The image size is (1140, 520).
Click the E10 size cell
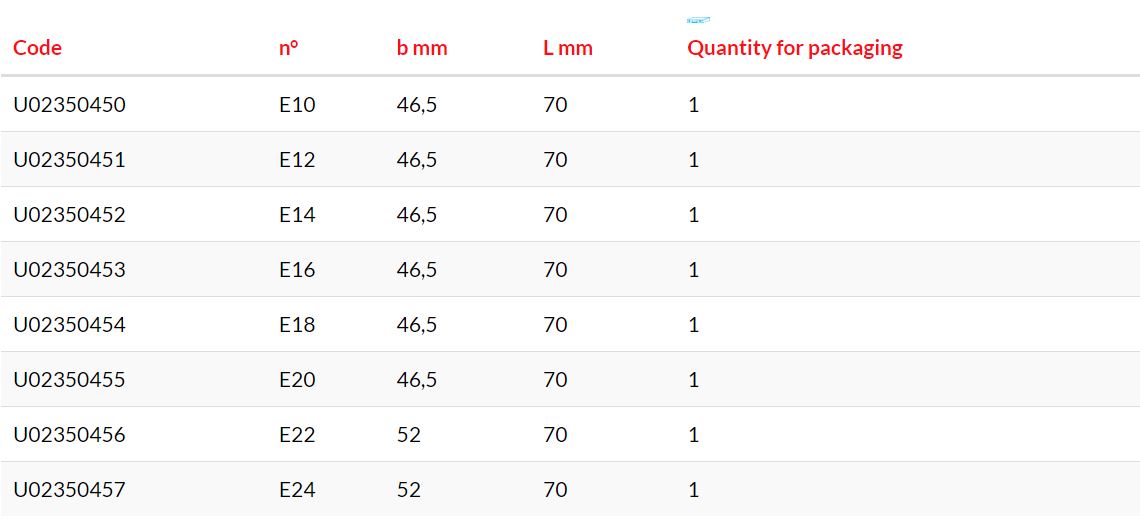click(x=297, y=105)
